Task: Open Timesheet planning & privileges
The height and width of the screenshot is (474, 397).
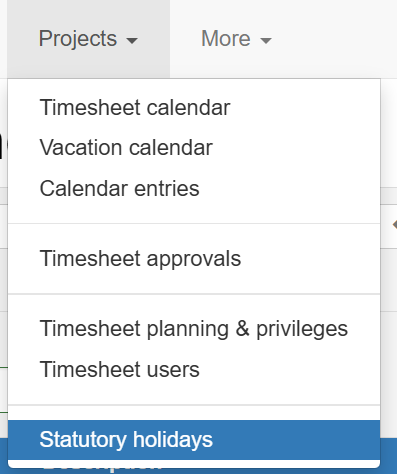Action: 194,329
